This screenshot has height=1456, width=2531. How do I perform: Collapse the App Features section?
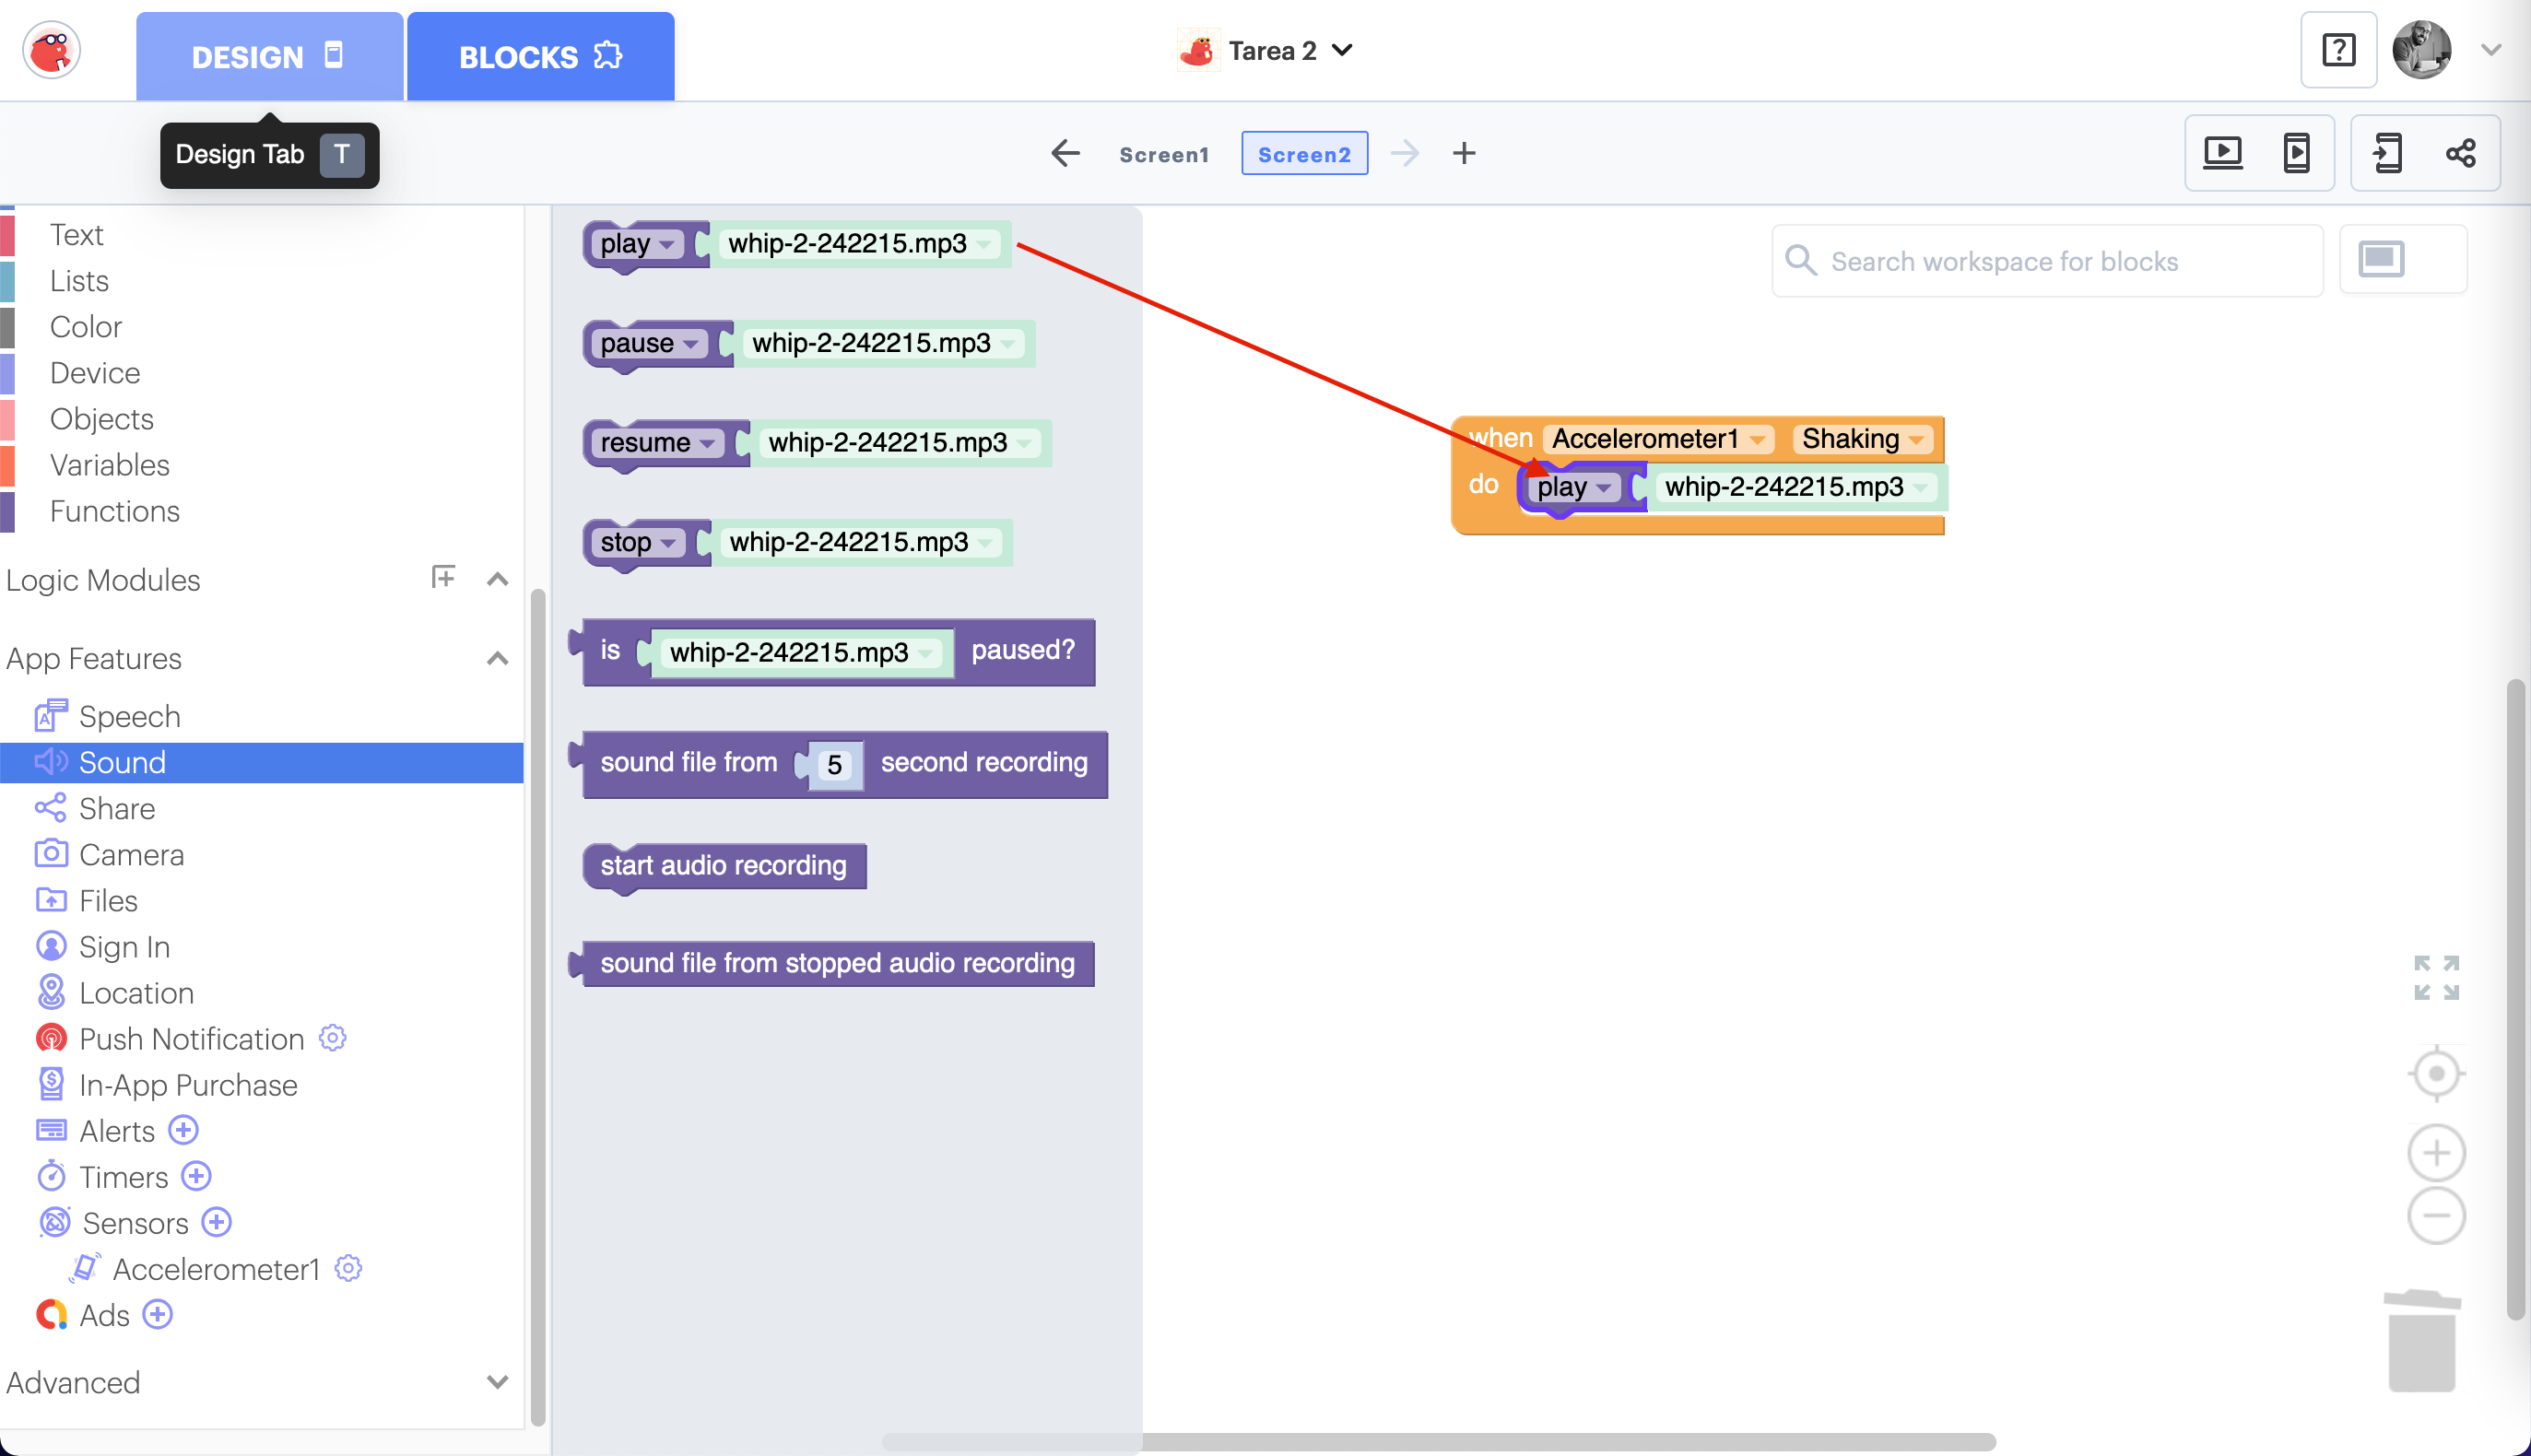click(497, 658)
